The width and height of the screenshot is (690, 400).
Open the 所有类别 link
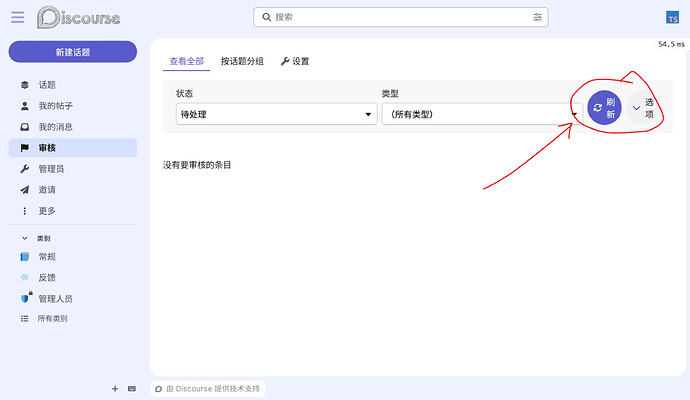pos(73,319)
